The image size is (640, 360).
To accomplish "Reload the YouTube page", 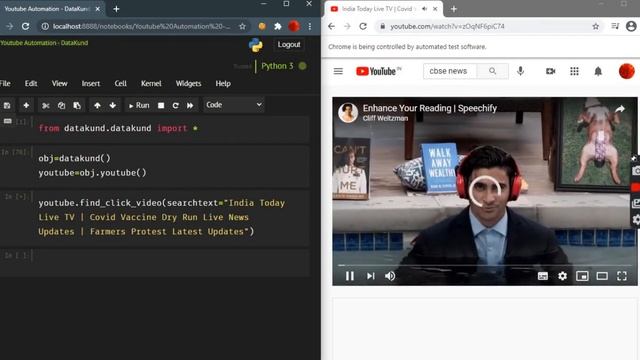I will pos(363,26).
